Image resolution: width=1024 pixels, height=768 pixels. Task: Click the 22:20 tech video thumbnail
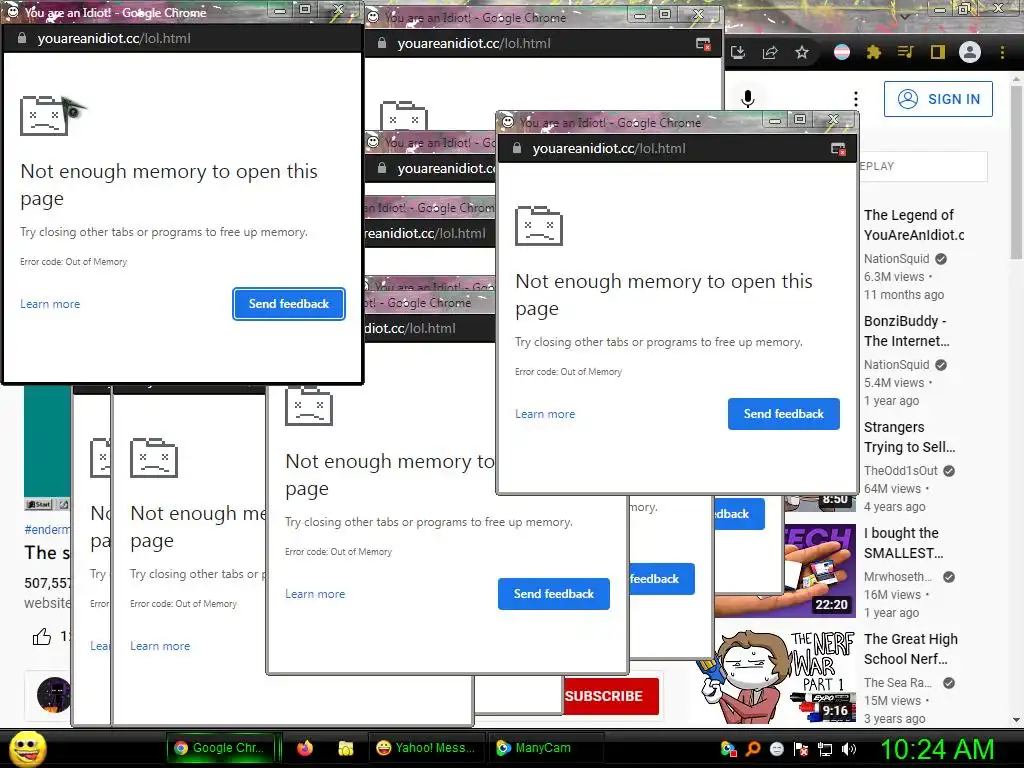(785, 571)
